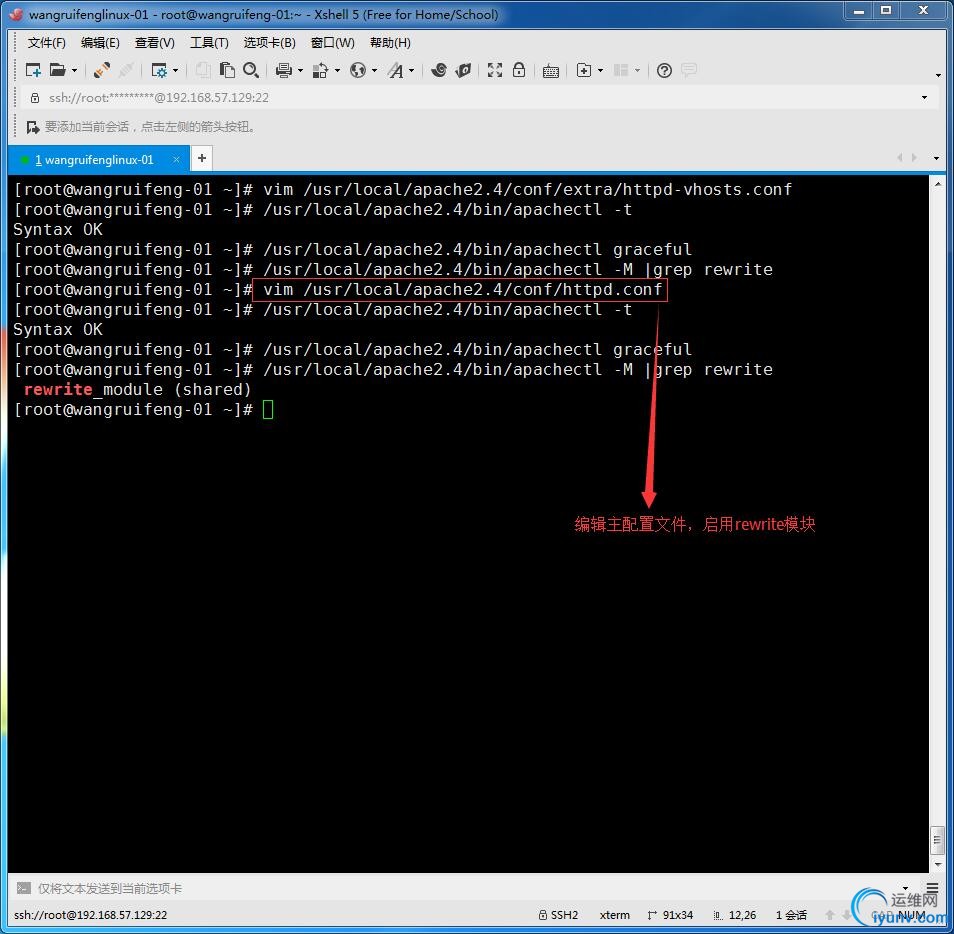This screenshot has width=954, height=934.
Task: Expand the globe encoding dropdown arrow
Action: tap(374, 71)
